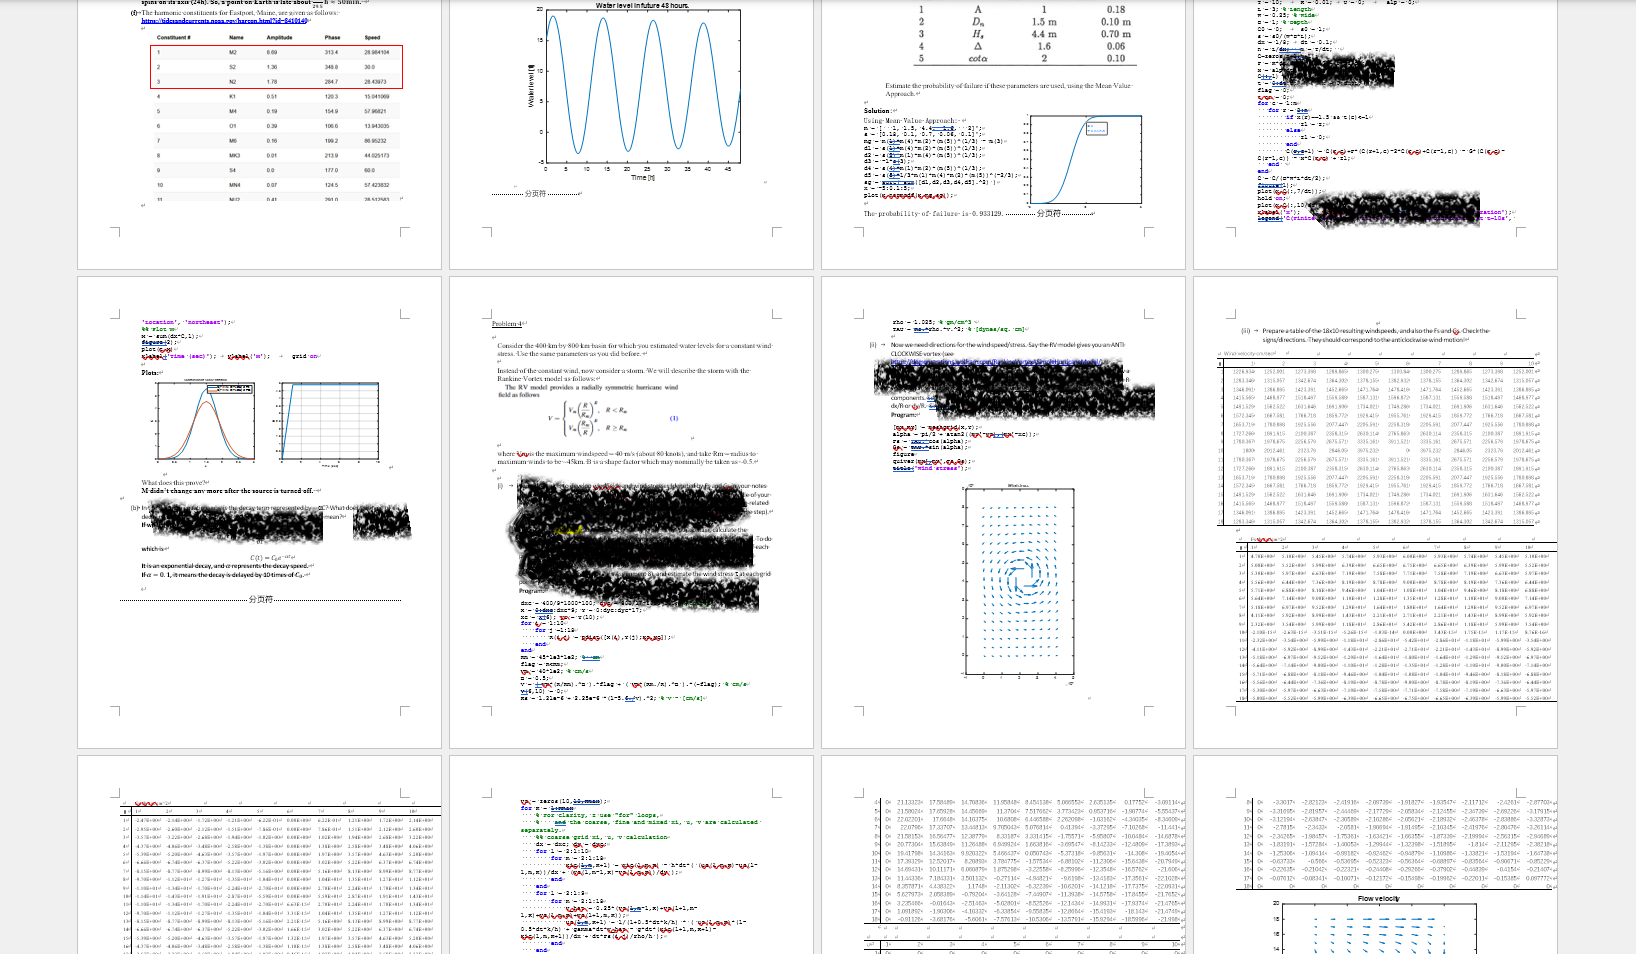This screenshot has width=1636, height=954.
Task: Click the speed value "15.041069"
Action: tap(377, 97)
